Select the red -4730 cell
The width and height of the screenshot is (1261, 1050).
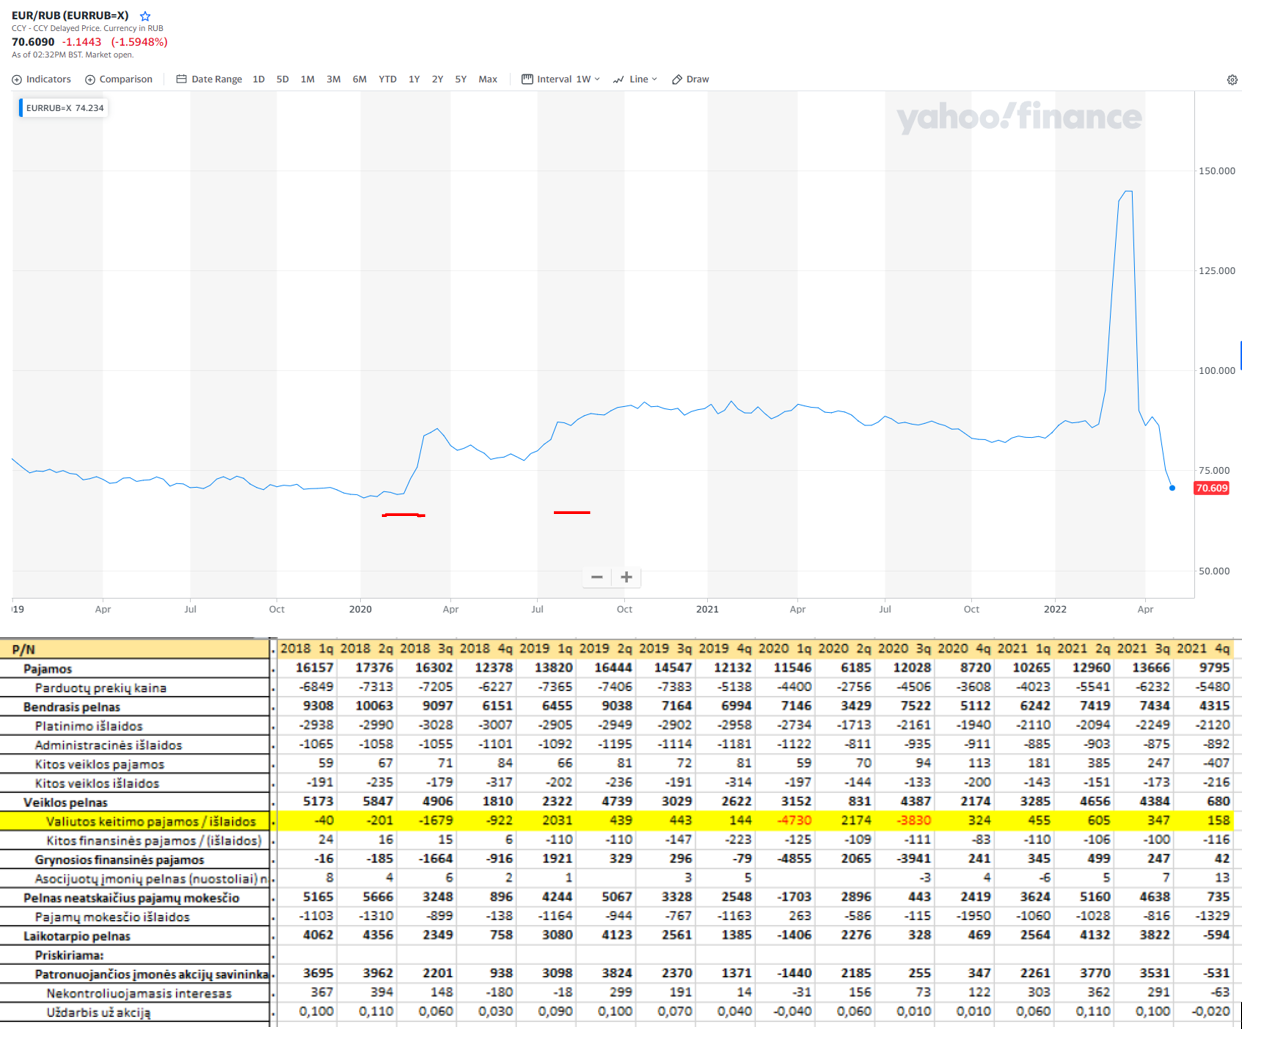coord(785,820)
